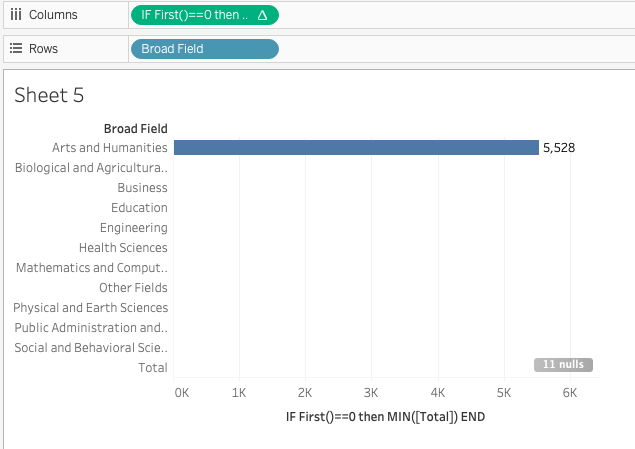The image size is (635, 449).
Task: Select the green IF First() calculation pill
Action: click(195, 15)
